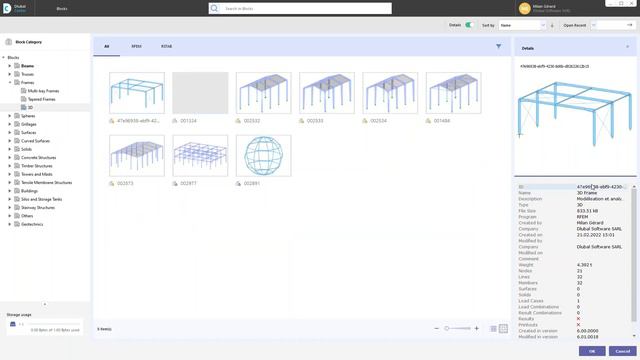Viewport: 640px width, 360px height.
Task: Collapse the Details panel arrow
Action: tap(627, 47)
